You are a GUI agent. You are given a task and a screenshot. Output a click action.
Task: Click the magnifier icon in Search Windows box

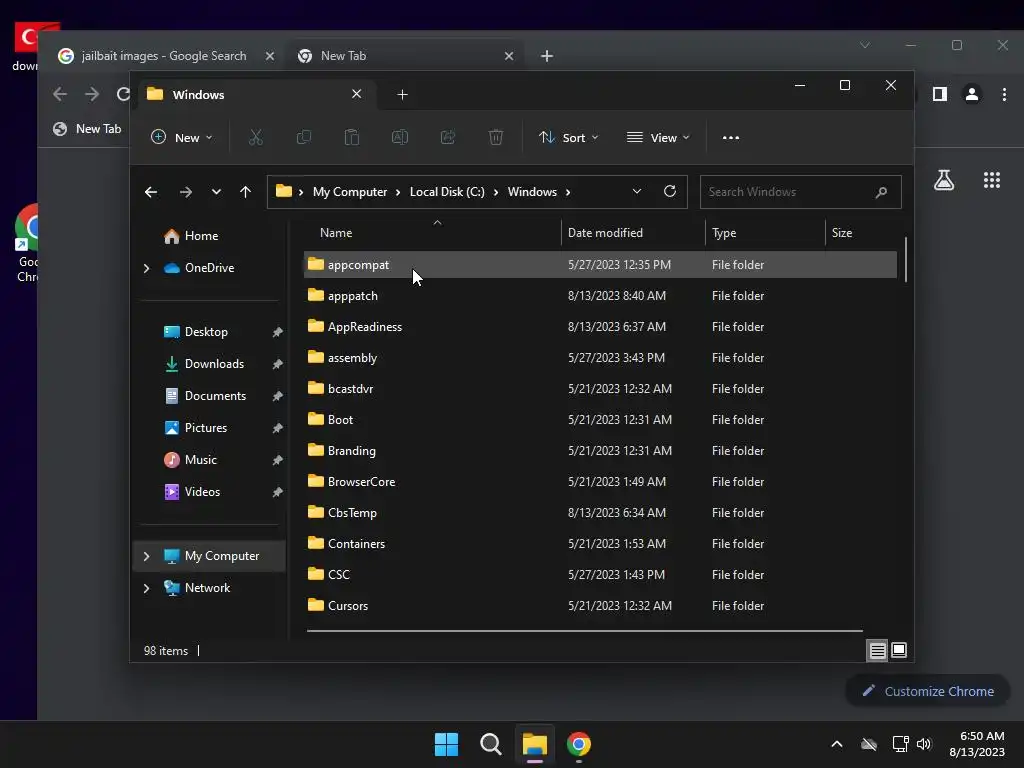coord(881,192)
